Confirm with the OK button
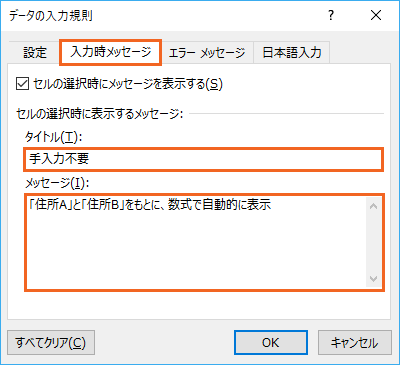Image resolution: width=400 pixels, height=365 pixels. tap(271, 343)
